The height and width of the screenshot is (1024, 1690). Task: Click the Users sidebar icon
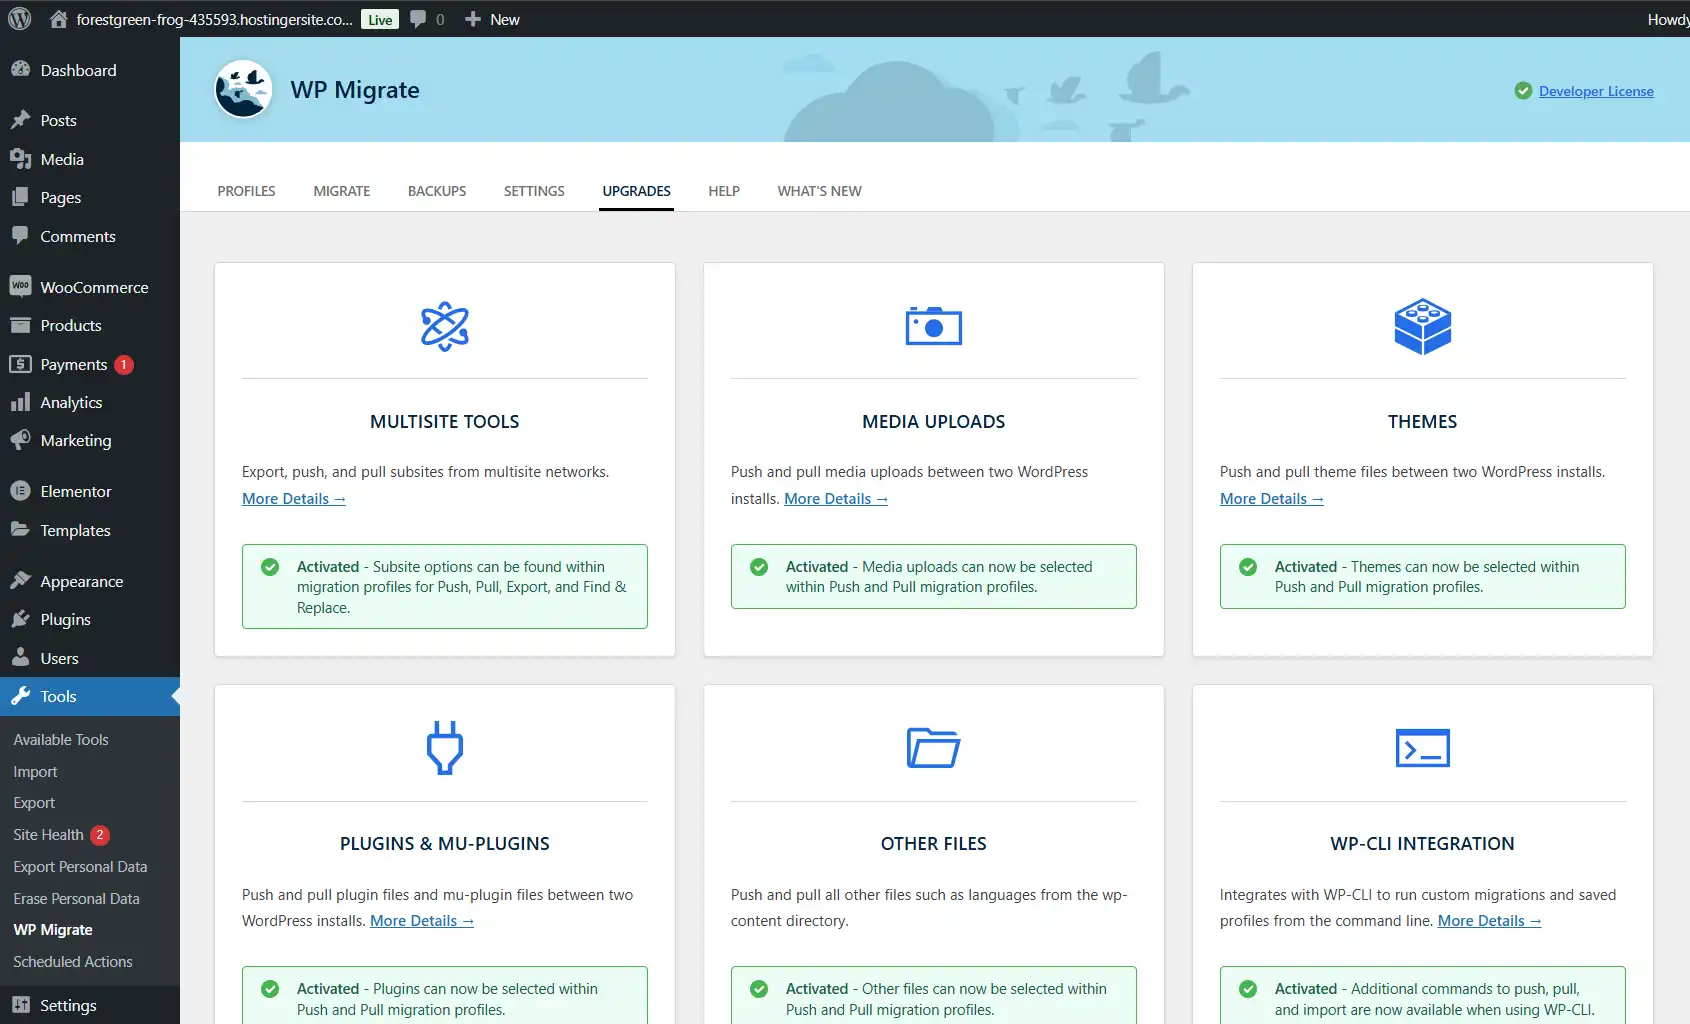tap(20, 658)
